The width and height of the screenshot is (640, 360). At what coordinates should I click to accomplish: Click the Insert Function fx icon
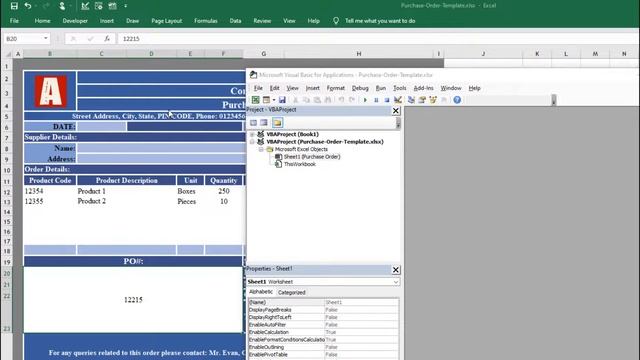[x=107, y=39]
